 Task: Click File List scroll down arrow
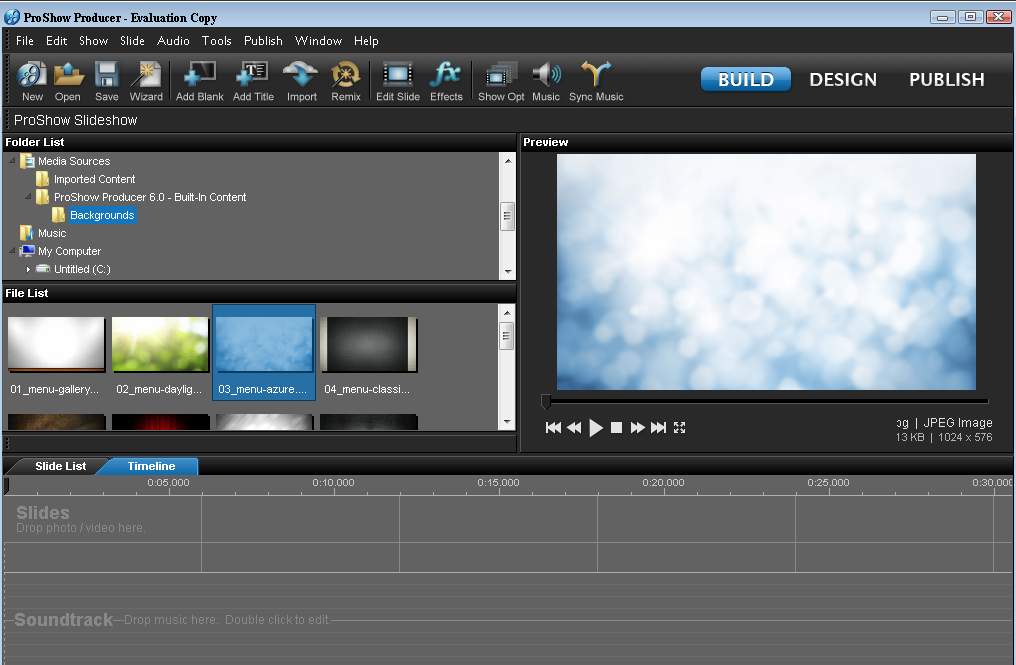tap(507, 422)
